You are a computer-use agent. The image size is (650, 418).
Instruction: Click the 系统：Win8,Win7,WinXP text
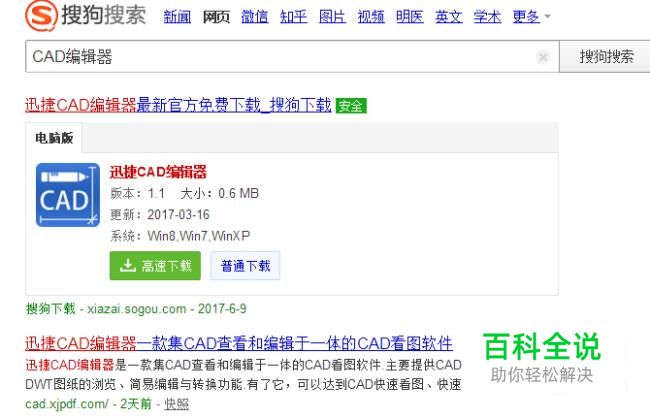point(180,236)
